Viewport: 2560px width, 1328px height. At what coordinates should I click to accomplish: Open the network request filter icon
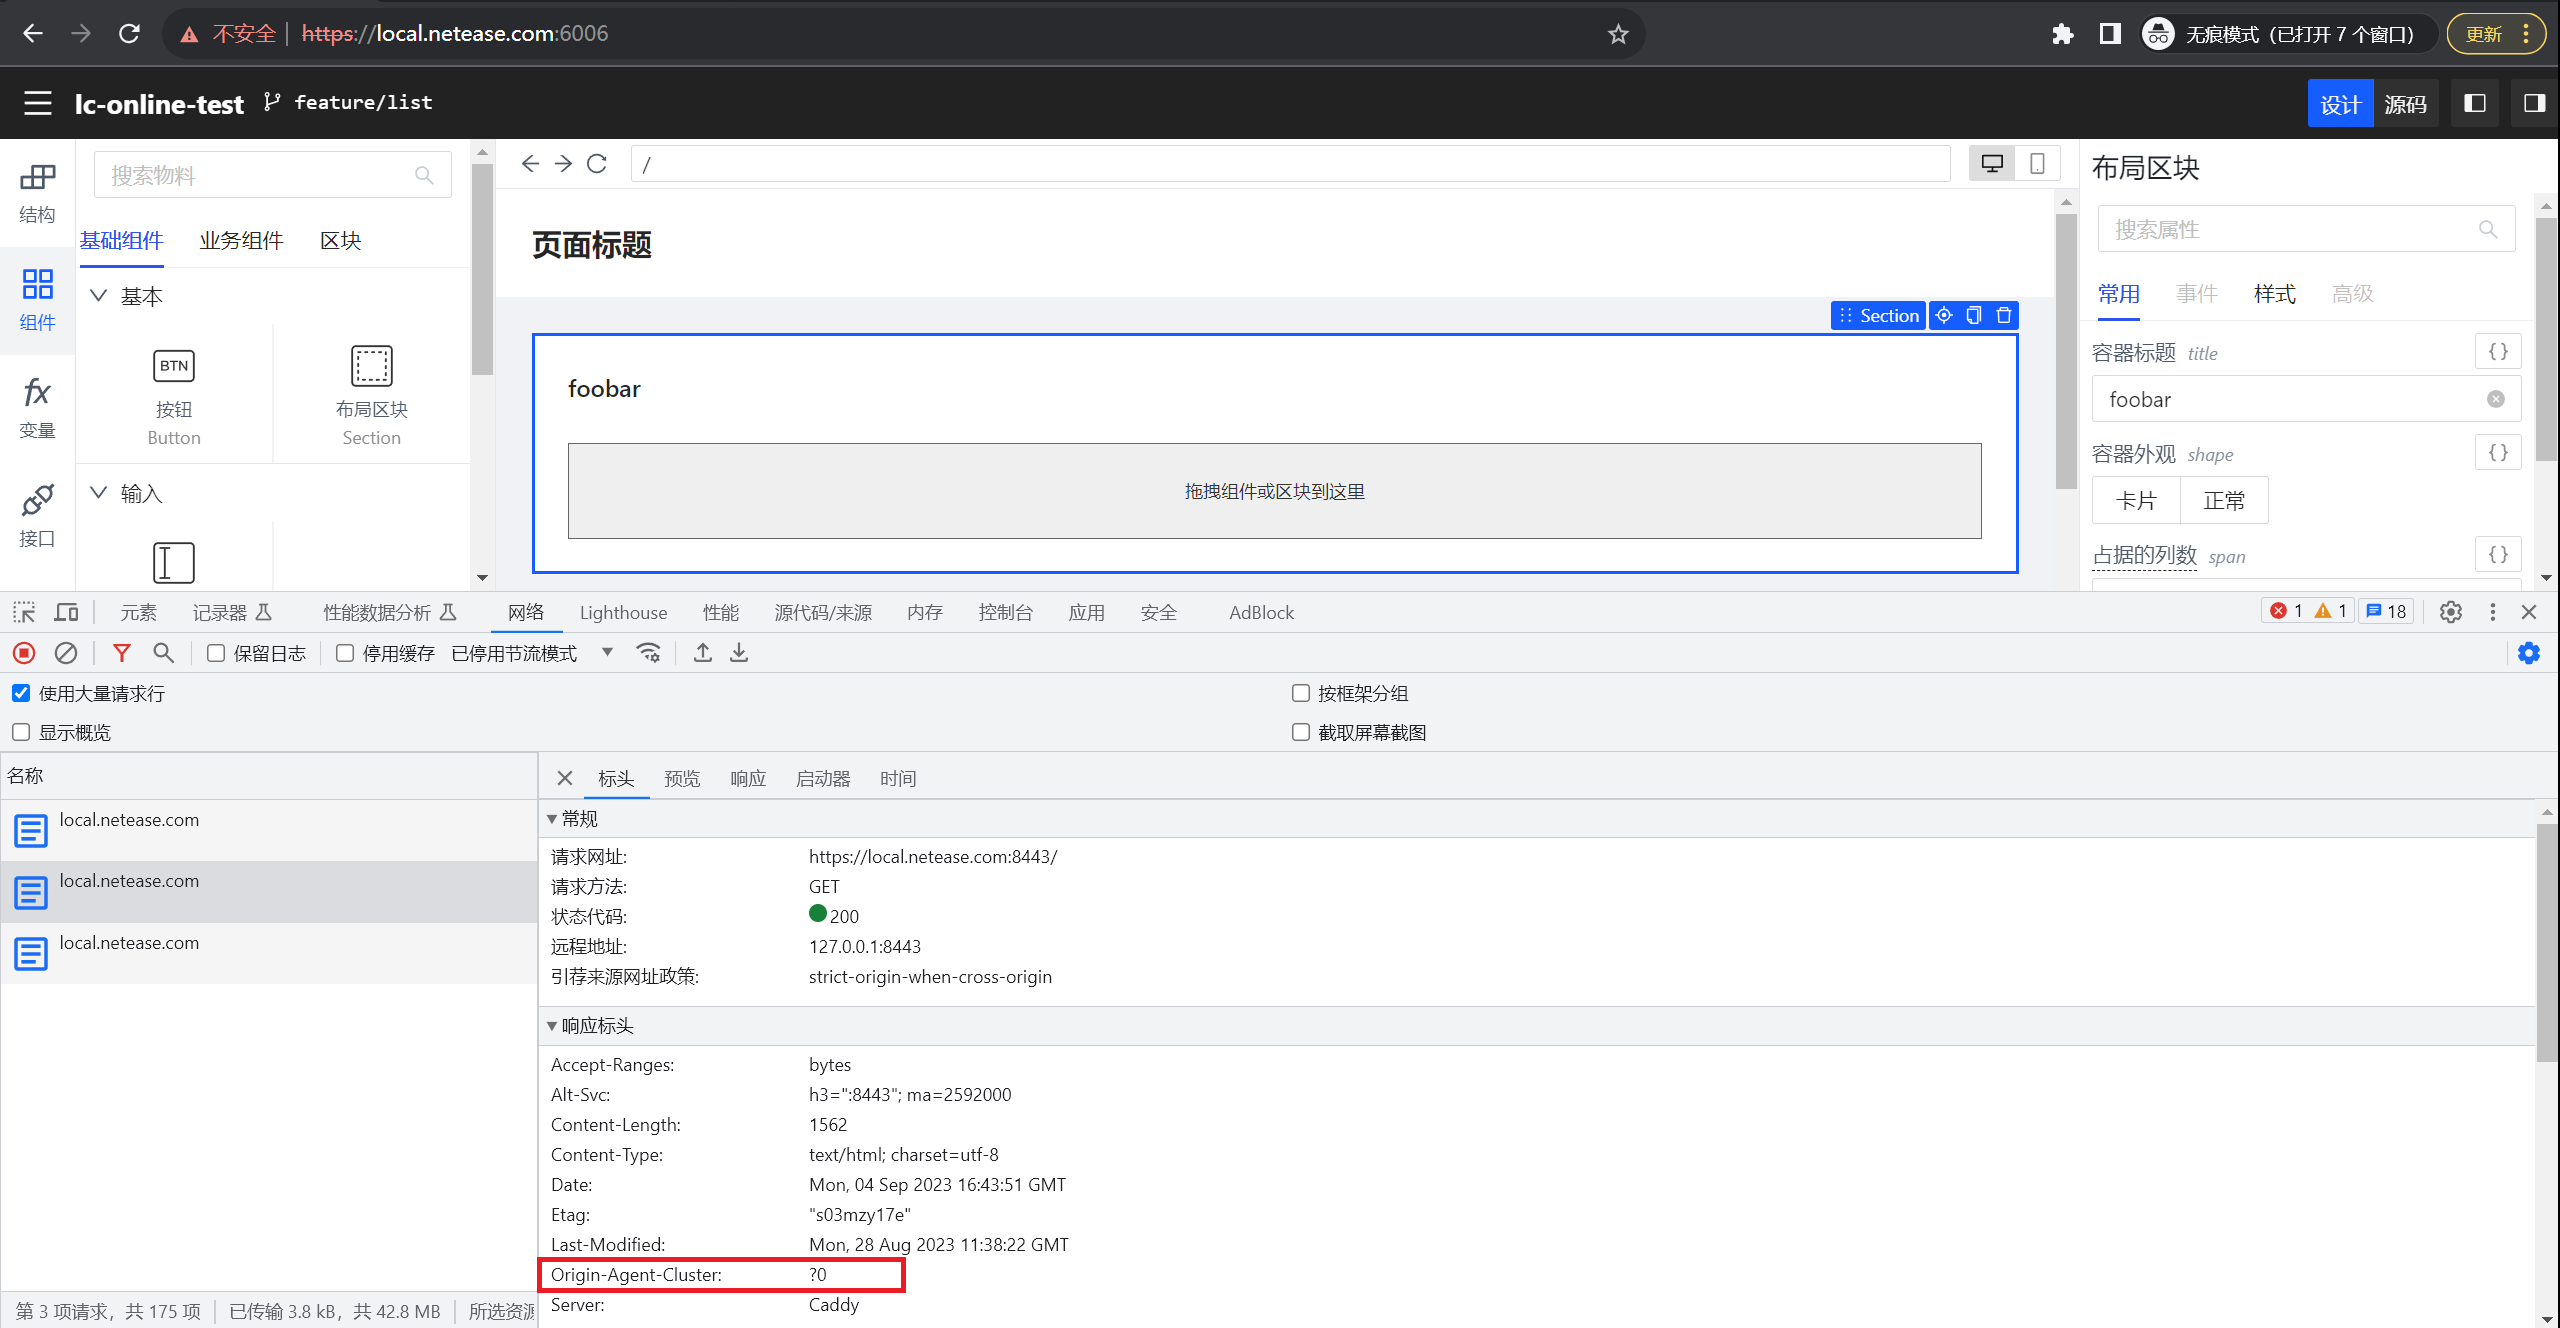[x=121, y=652]
